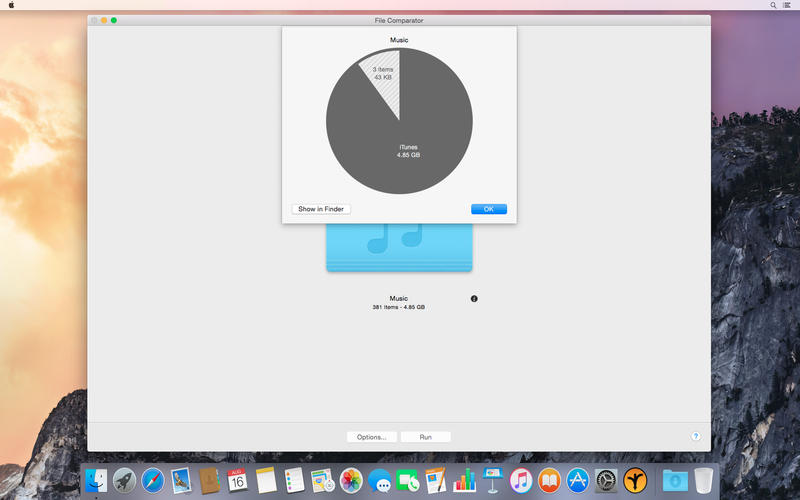Open help via the question mark button
The image size is (800, 500).
[695, 436]
